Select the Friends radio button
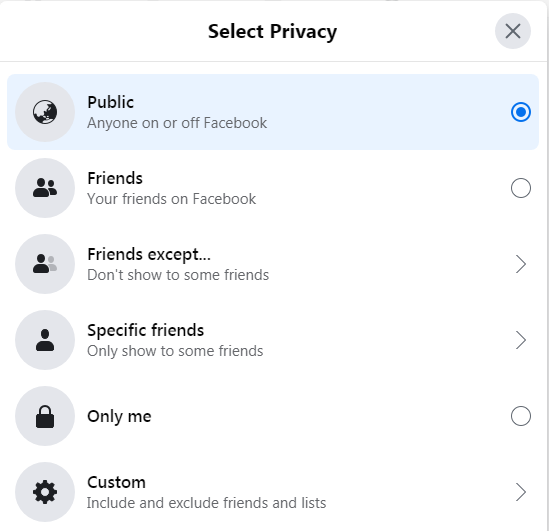Image resolution: width=549 pixels, height=531 pixels. pos(521,188)
